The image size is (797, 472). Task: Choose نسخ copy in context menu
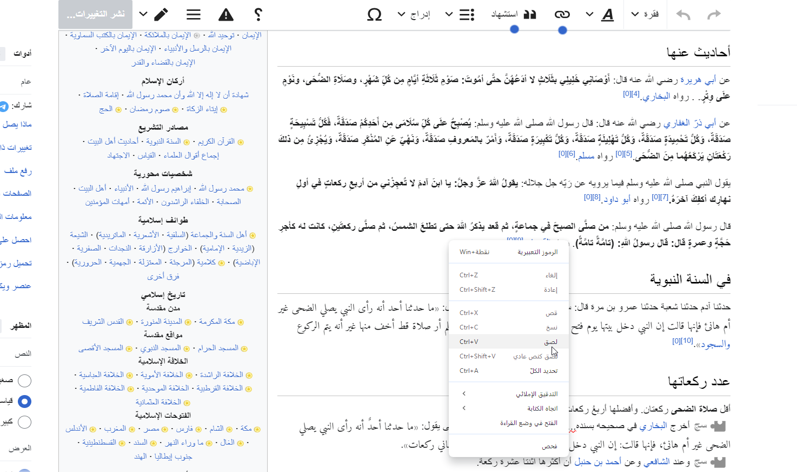click(508, 327)
